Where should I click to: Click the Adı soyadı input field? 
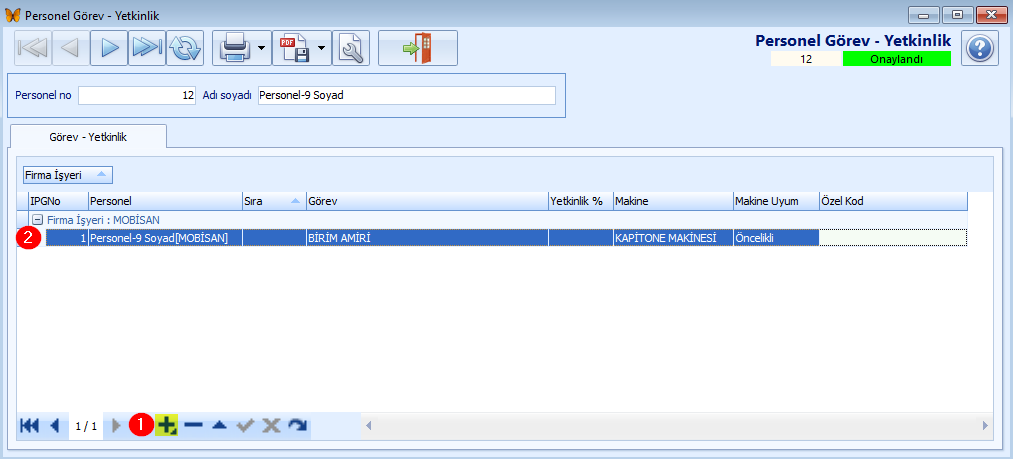[x=406, y=95]
